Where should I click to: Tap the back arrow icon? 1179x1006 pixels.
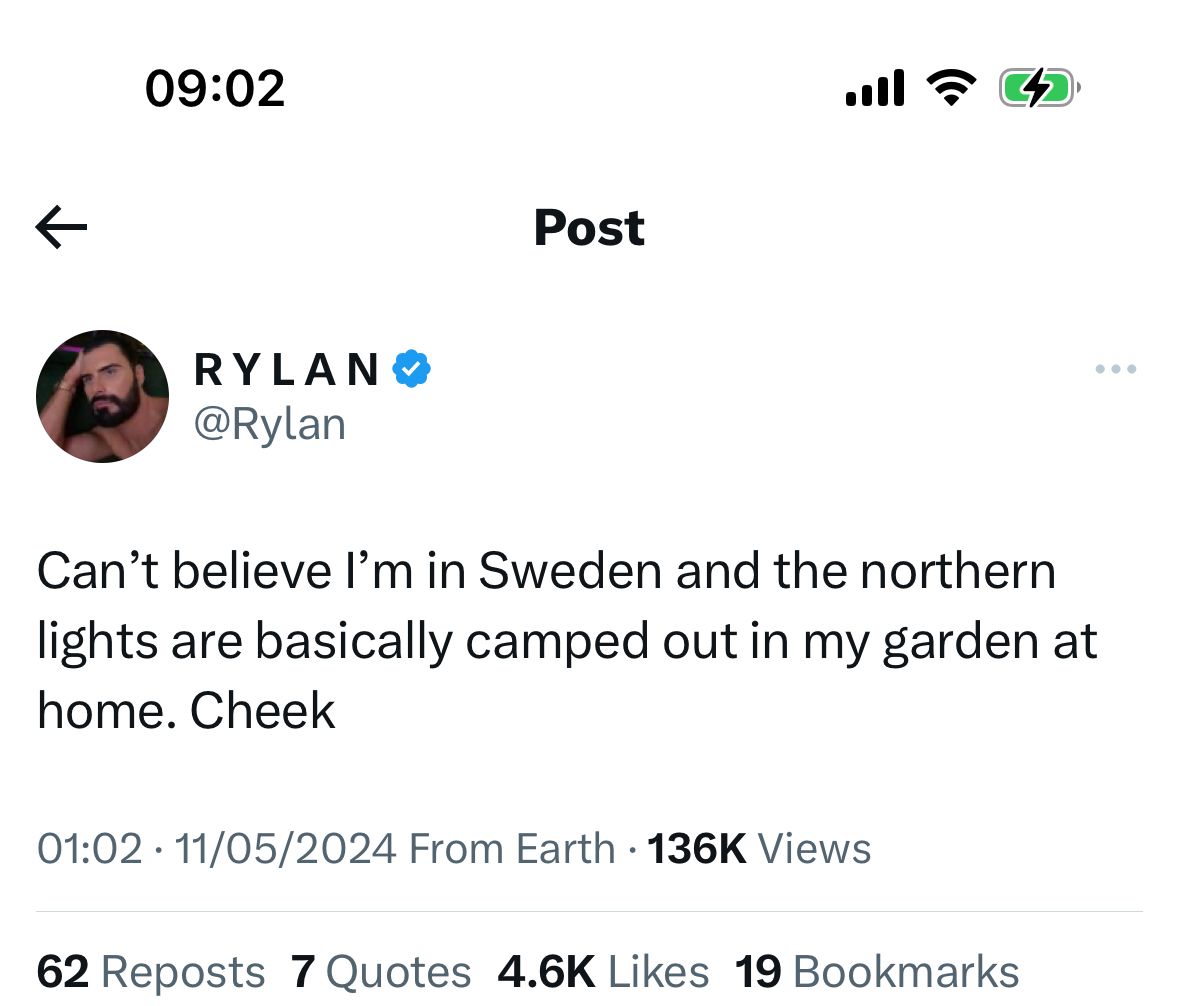62,226
